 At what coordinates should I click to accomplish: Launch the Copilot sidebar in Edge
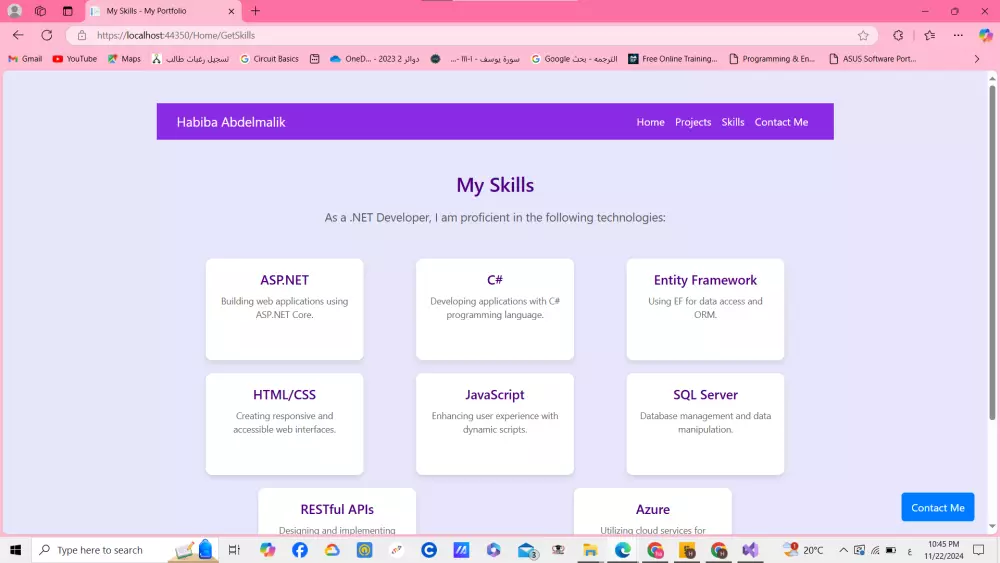(x=985, y=35)
